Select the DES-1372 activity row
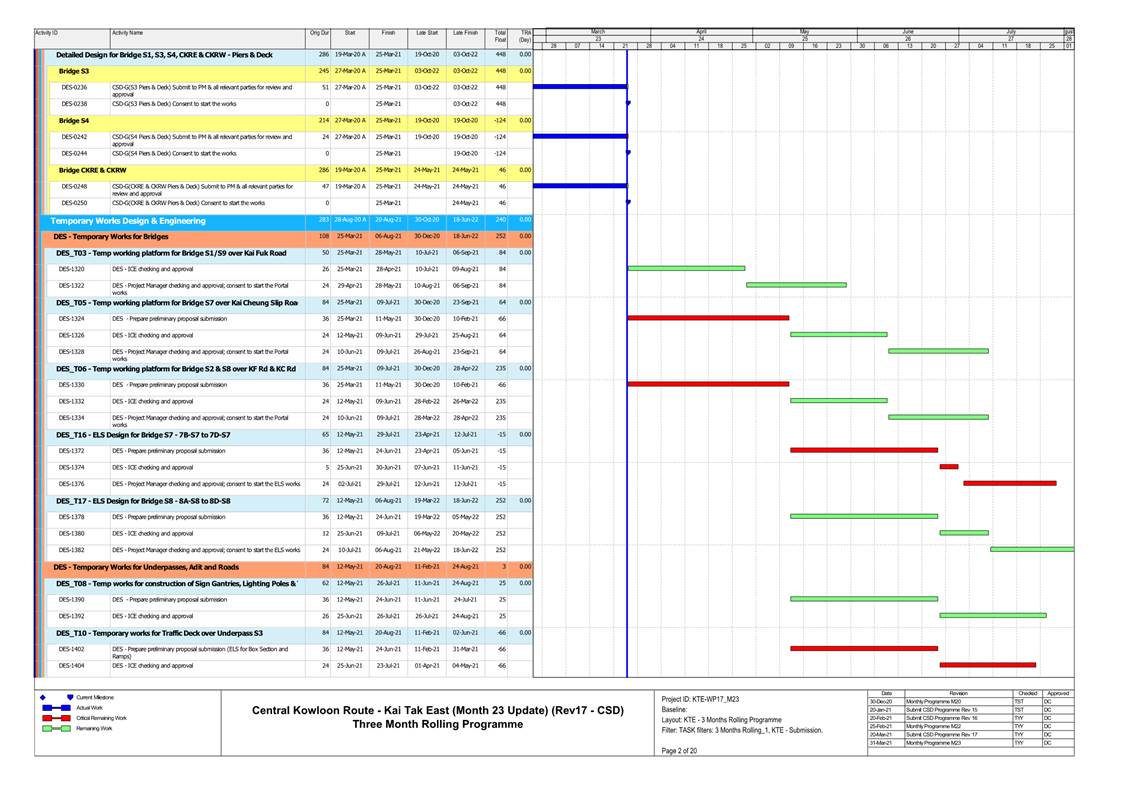This screenshot has width=1139, height=805. (x=169, y=451)
